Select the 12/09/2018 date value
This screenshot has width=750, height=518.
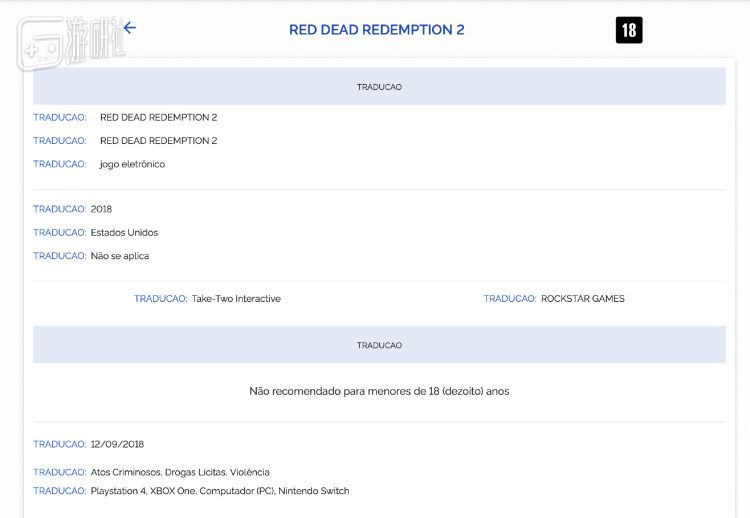pos(117,444)
